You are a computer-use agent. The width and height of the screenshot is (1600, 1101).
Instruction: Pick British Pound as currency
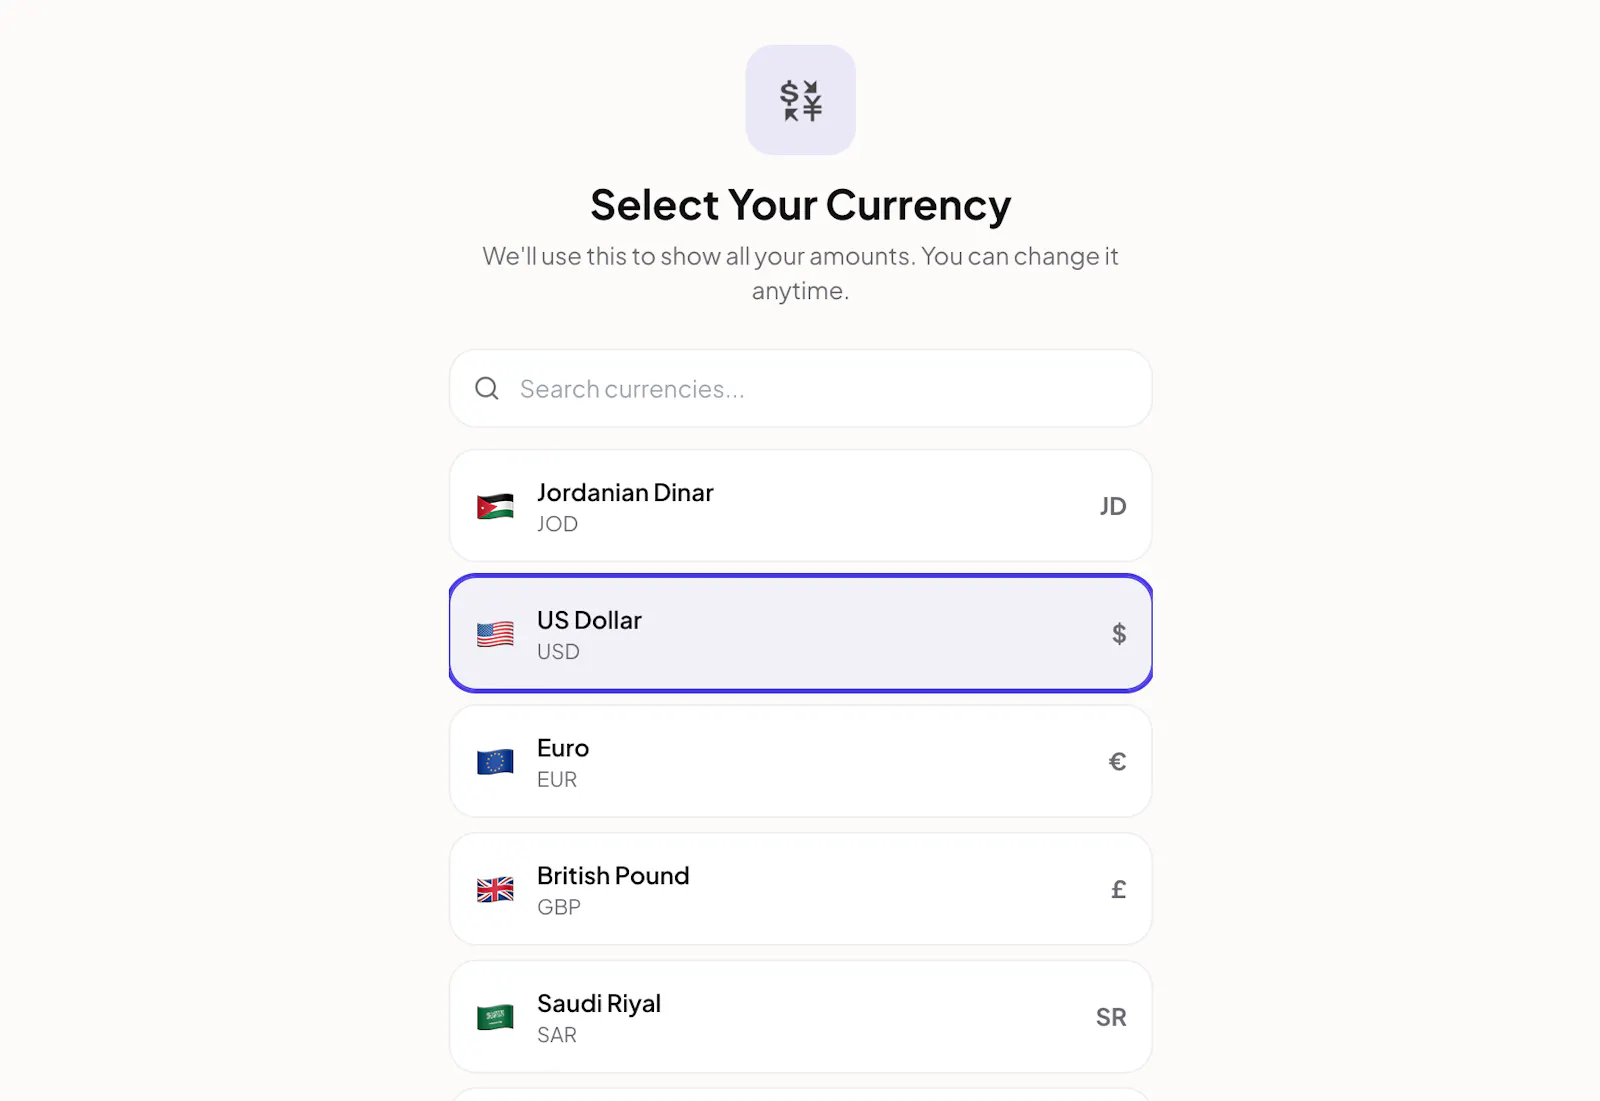(801, 889)
